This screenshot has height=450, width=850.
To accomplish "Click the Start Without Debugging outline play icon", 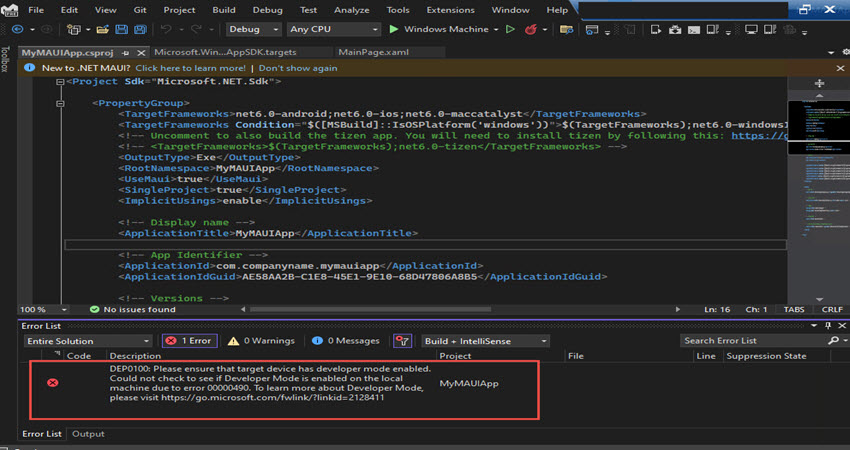I will (511, 30).
